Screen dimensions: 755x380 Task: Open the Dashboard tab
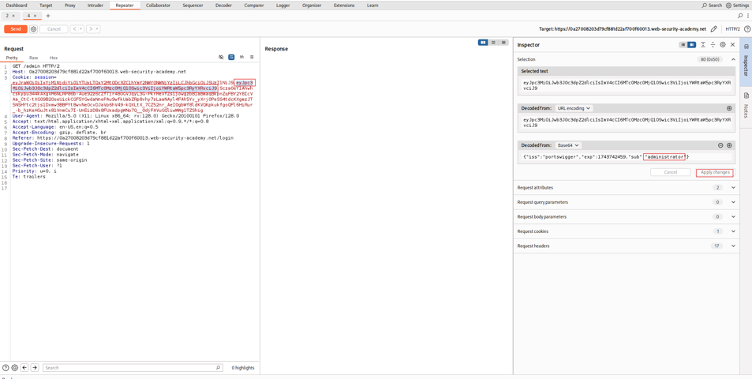(16, 5)
